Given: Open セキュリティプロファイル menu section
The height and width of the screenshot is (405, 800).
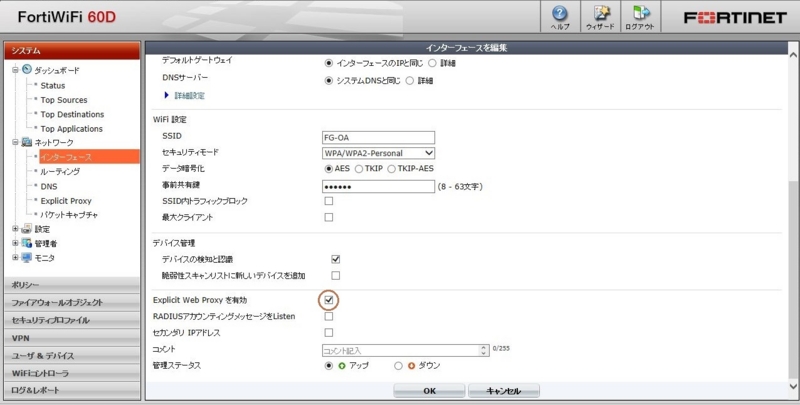Looking at the screenshot, I should click(x=72, y=320).
